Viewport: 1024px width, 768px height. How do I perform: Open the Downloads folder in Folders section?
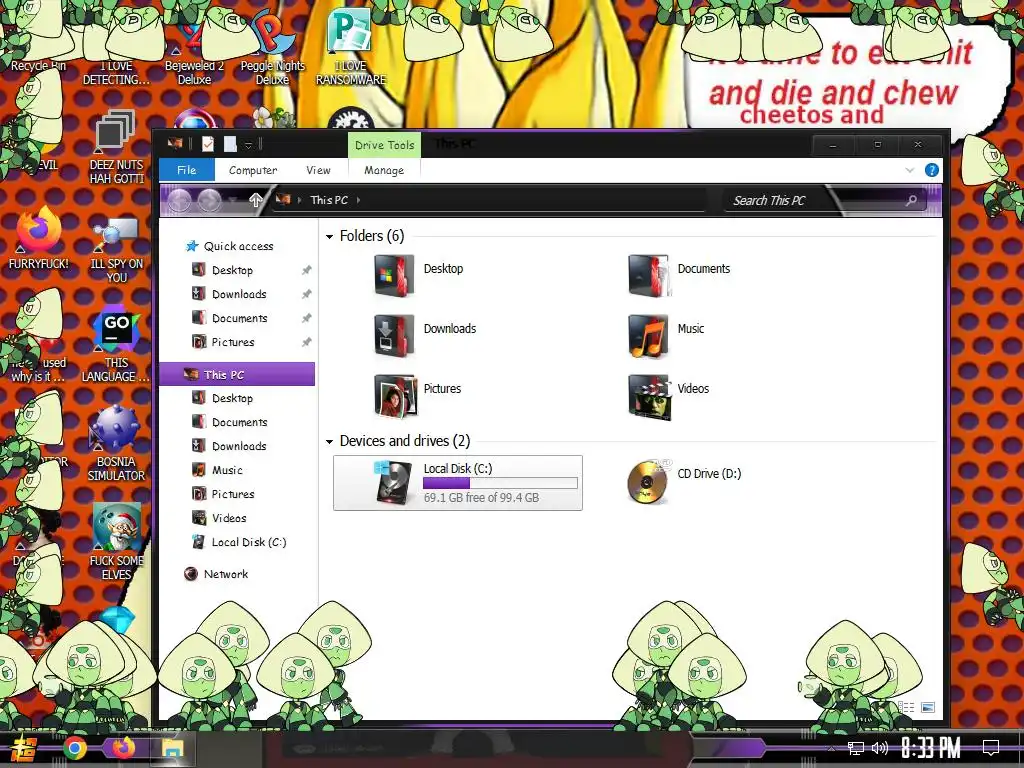point(424,336)
